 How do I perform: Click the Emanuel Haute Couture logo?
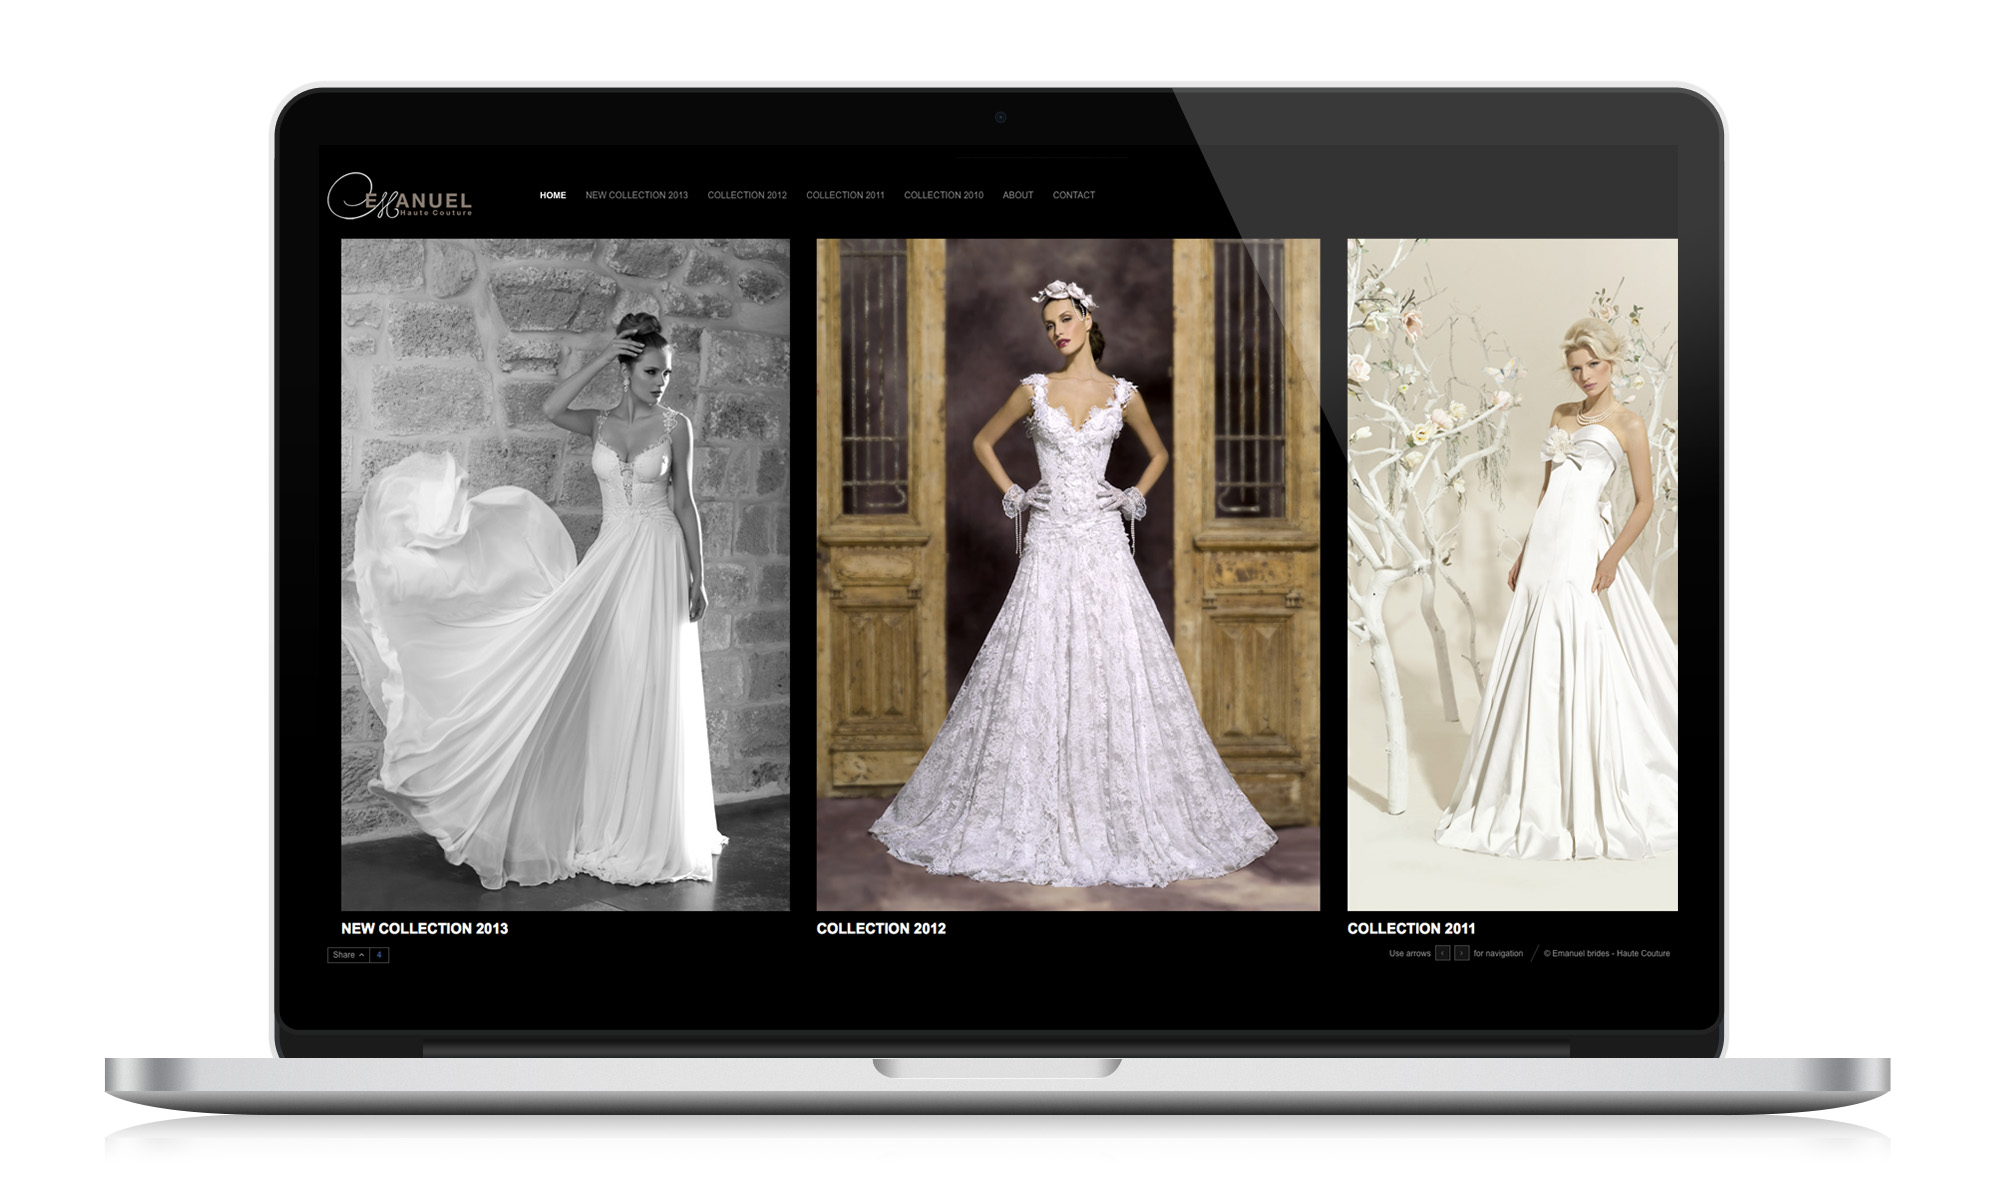pyautogui.click(x=400, y=197)
